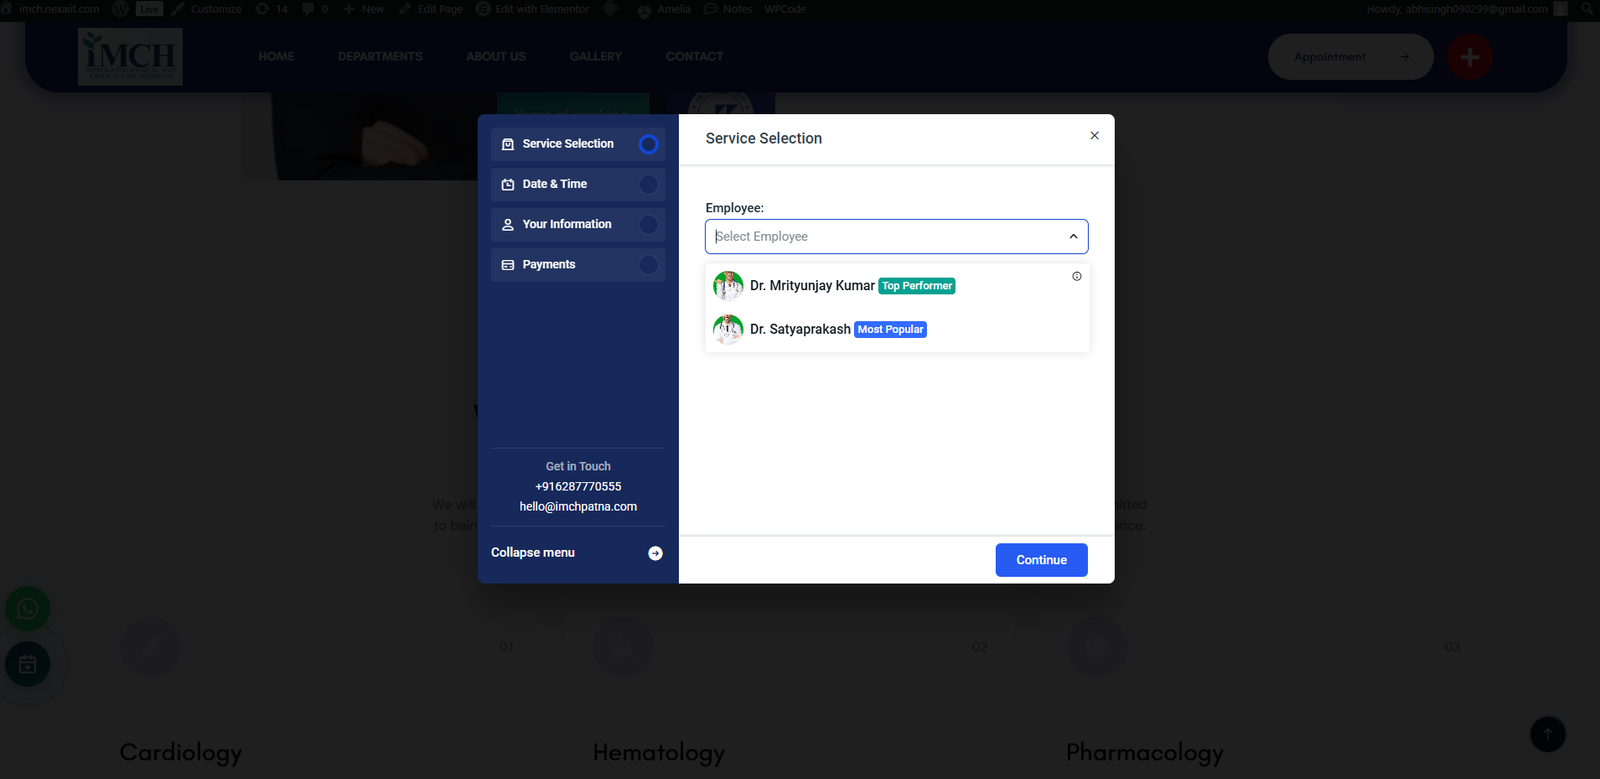
Task: Click the Date & Time step indicator circle
Action: coord(648,184)
